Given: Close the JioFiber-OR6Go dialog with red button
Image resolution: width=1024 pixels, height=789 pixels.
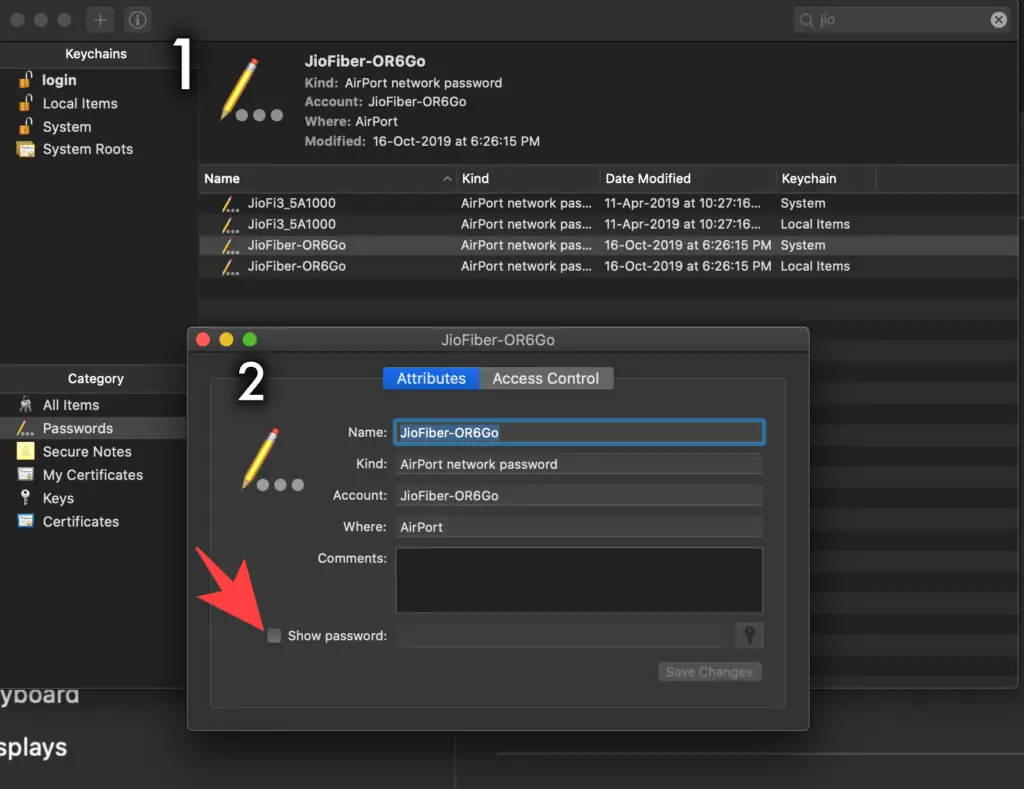Looking at the screenshot, I should tap(203, 340).
